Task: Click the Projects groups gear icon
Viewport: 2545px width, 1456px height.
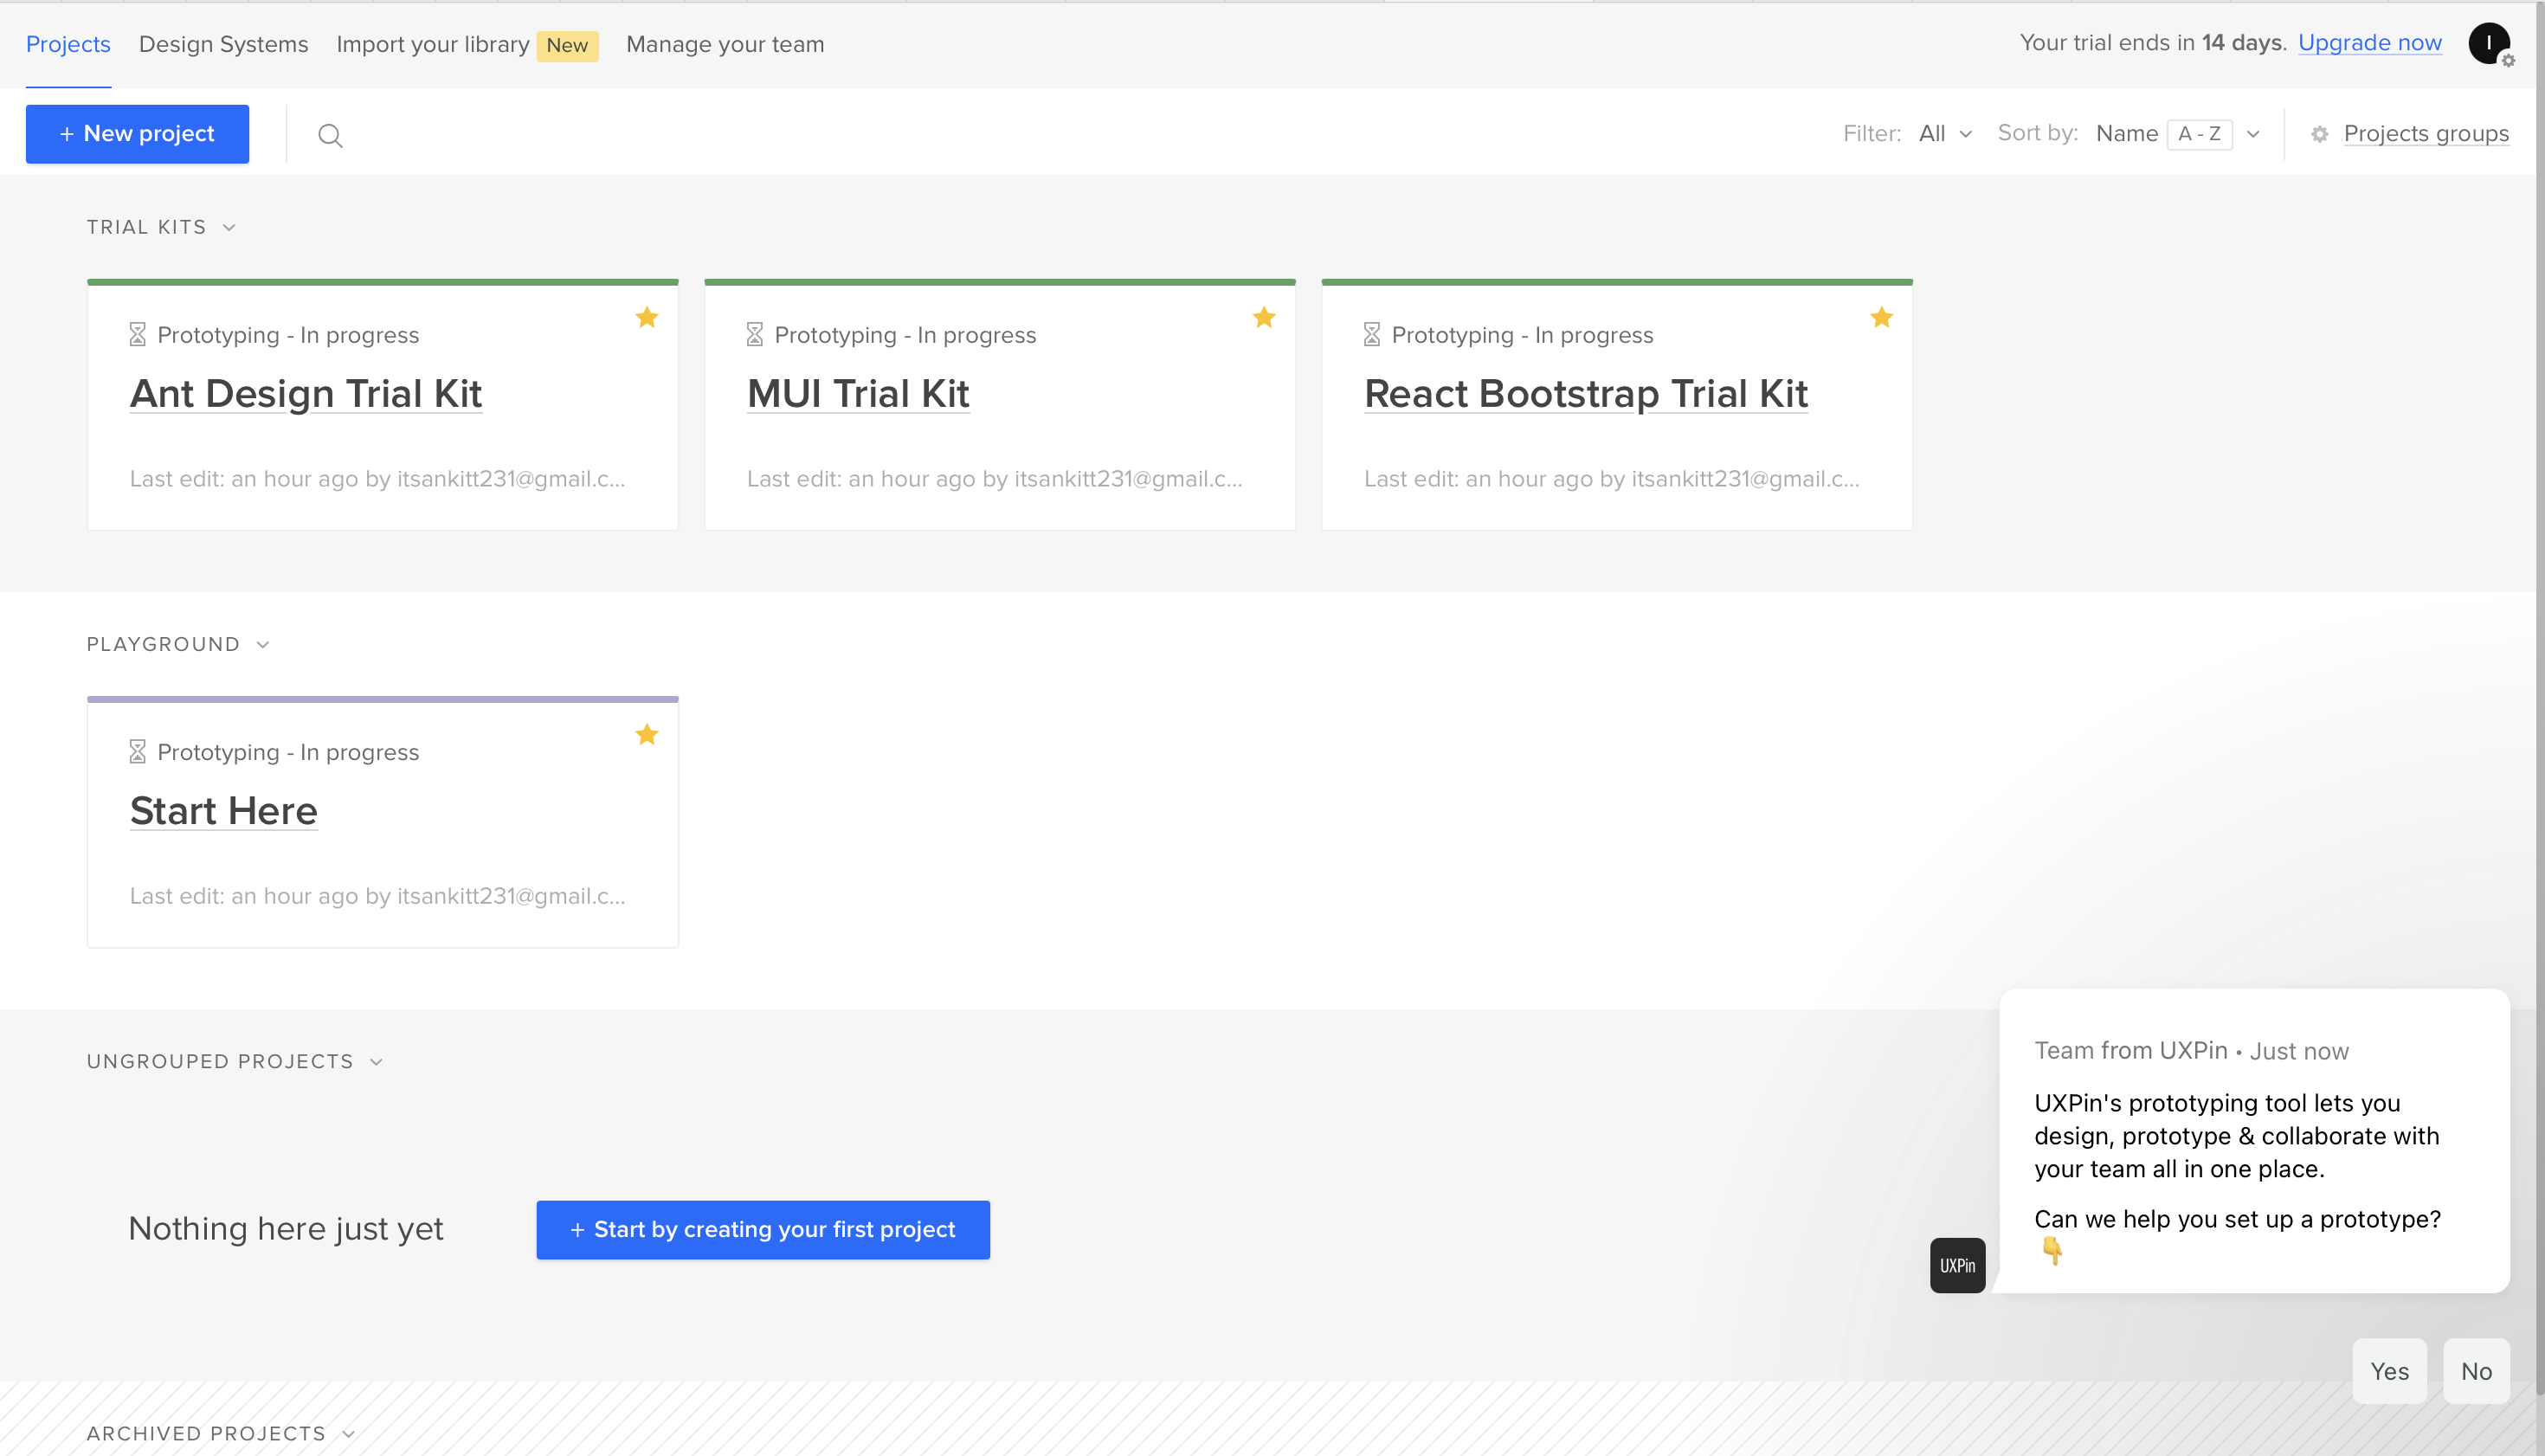Action: [2320, 134]
